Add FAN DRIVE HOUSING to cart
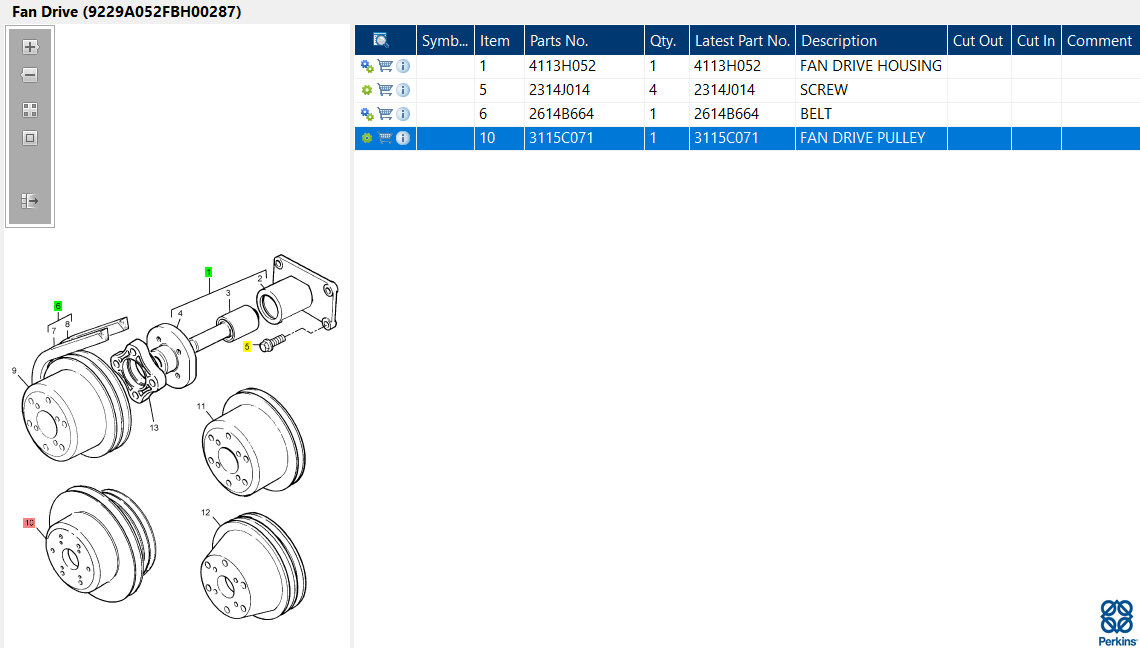This screenshot has height=648, width=1140. 385,66
